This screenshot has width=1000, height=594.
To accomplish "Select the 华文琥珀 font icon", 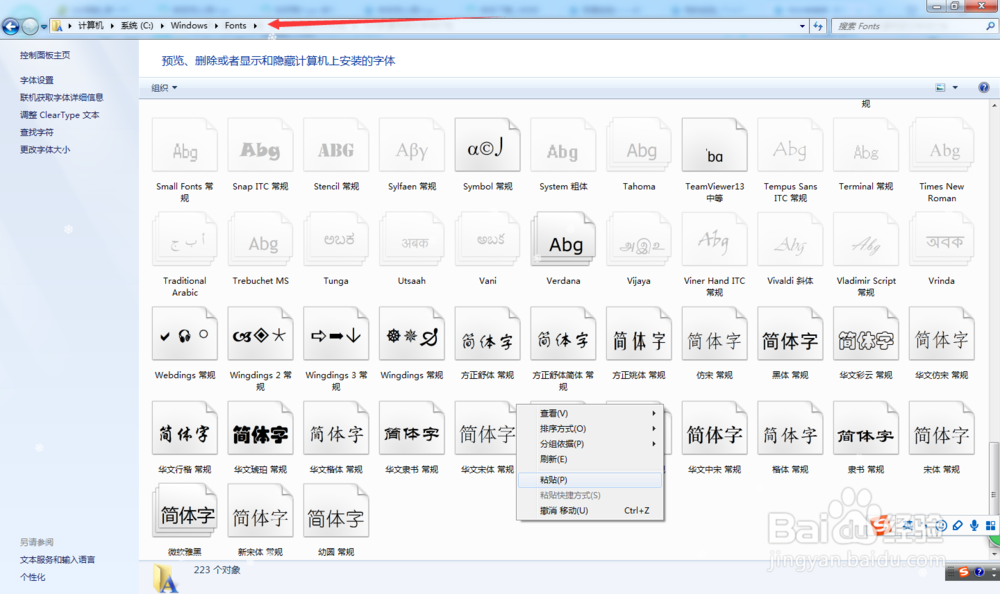I will [x=260, y=429].
